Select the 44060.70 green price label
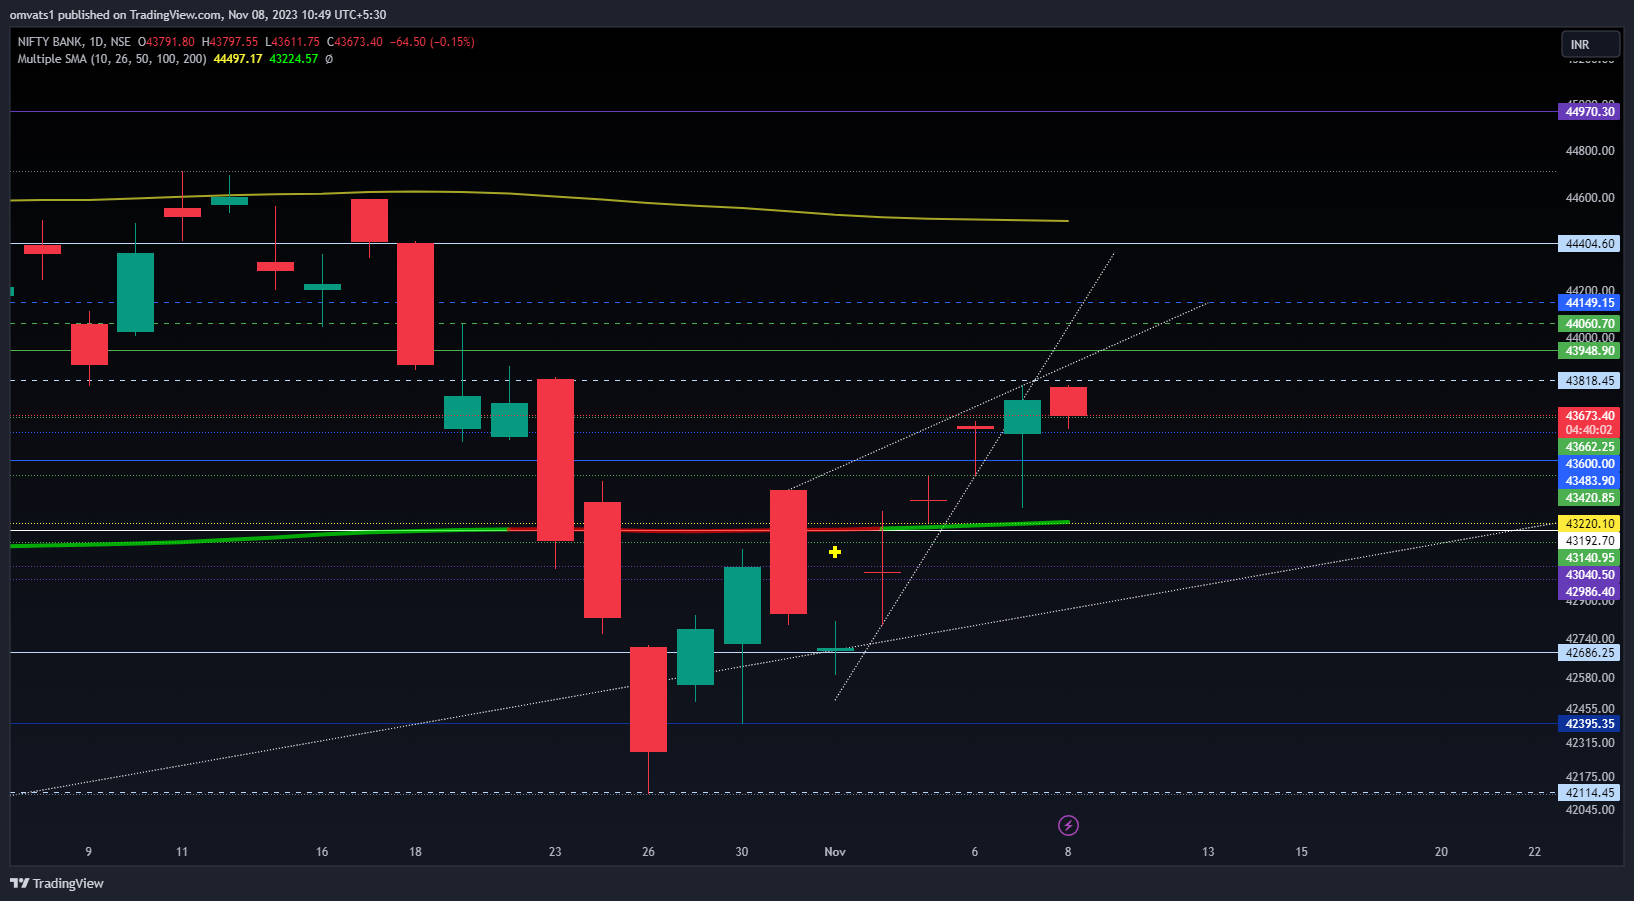The width and height of the screenshot is (1634, 901). [x=1589, y=324]
